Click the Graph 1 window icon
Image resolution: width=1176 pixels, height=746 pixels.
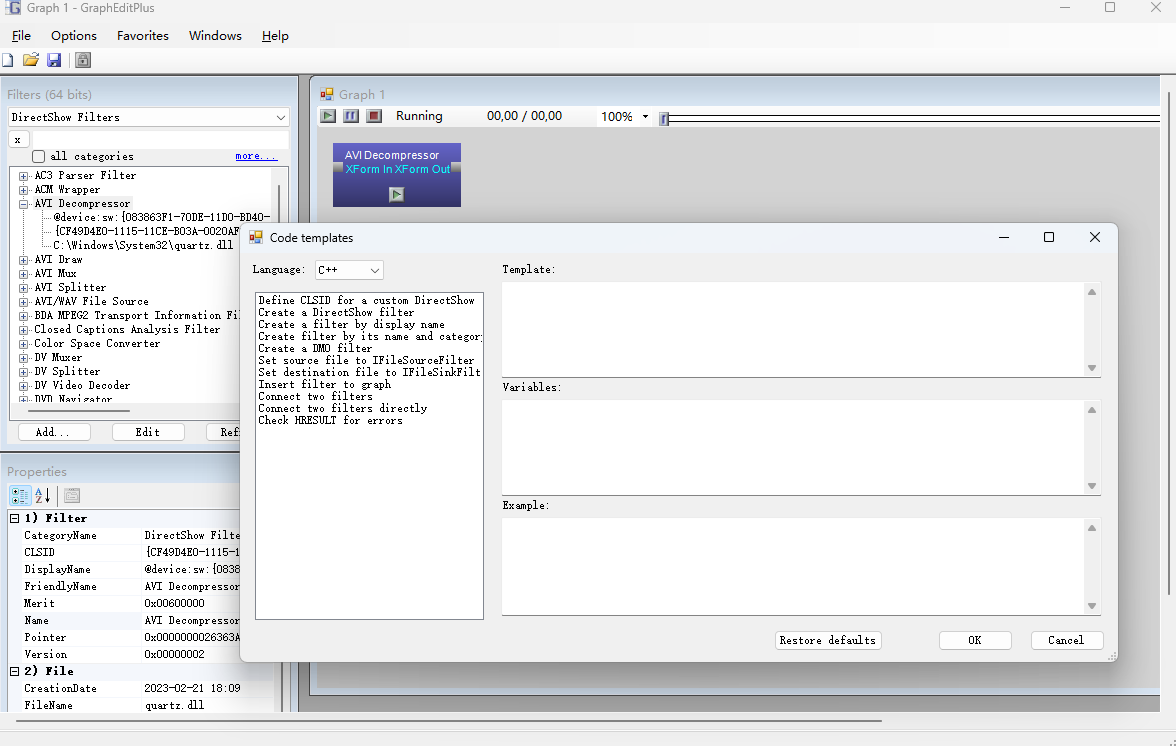(327, 94)
